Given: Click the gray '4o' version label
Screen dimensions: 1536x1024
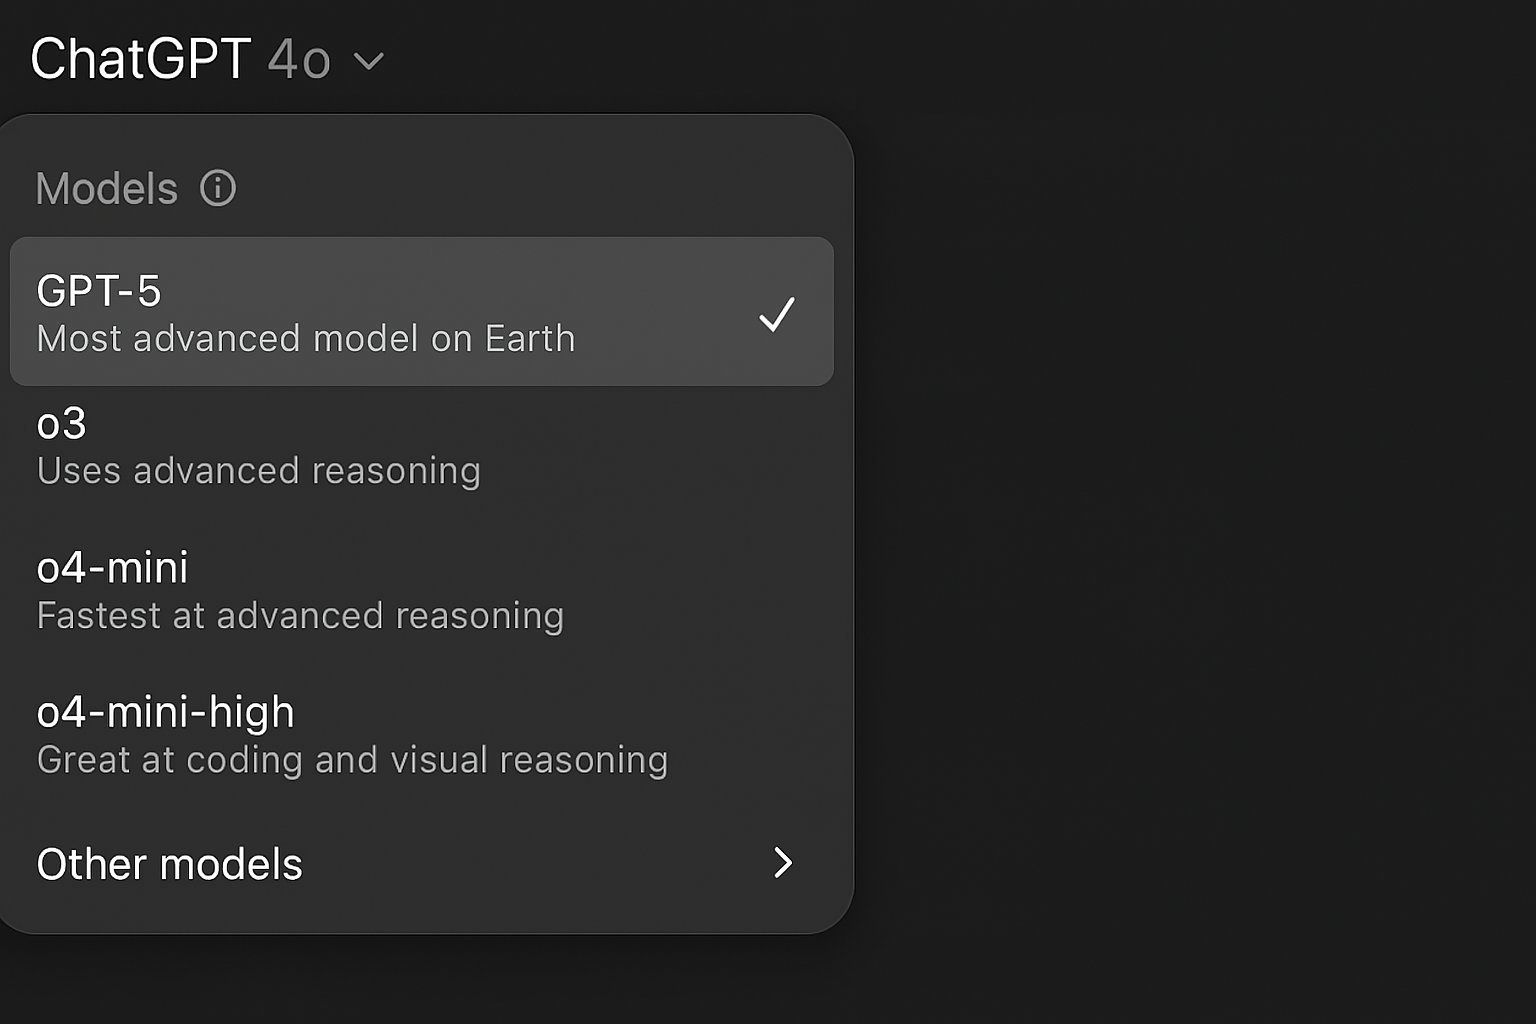Looking at the screenshot, I should [x=299, y=60].
